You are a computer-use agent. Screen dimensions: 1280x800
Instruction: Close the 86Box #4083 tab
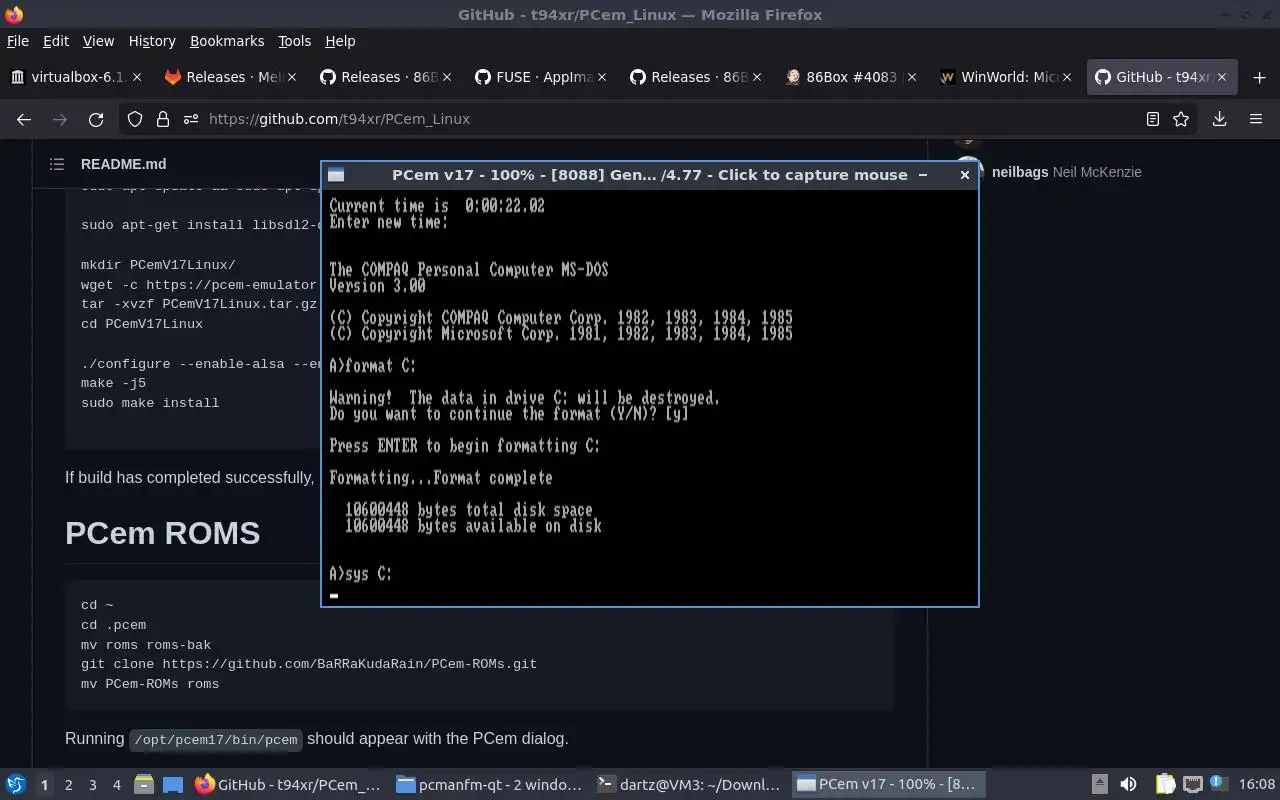pyautogui.click(x=912, y=77)
